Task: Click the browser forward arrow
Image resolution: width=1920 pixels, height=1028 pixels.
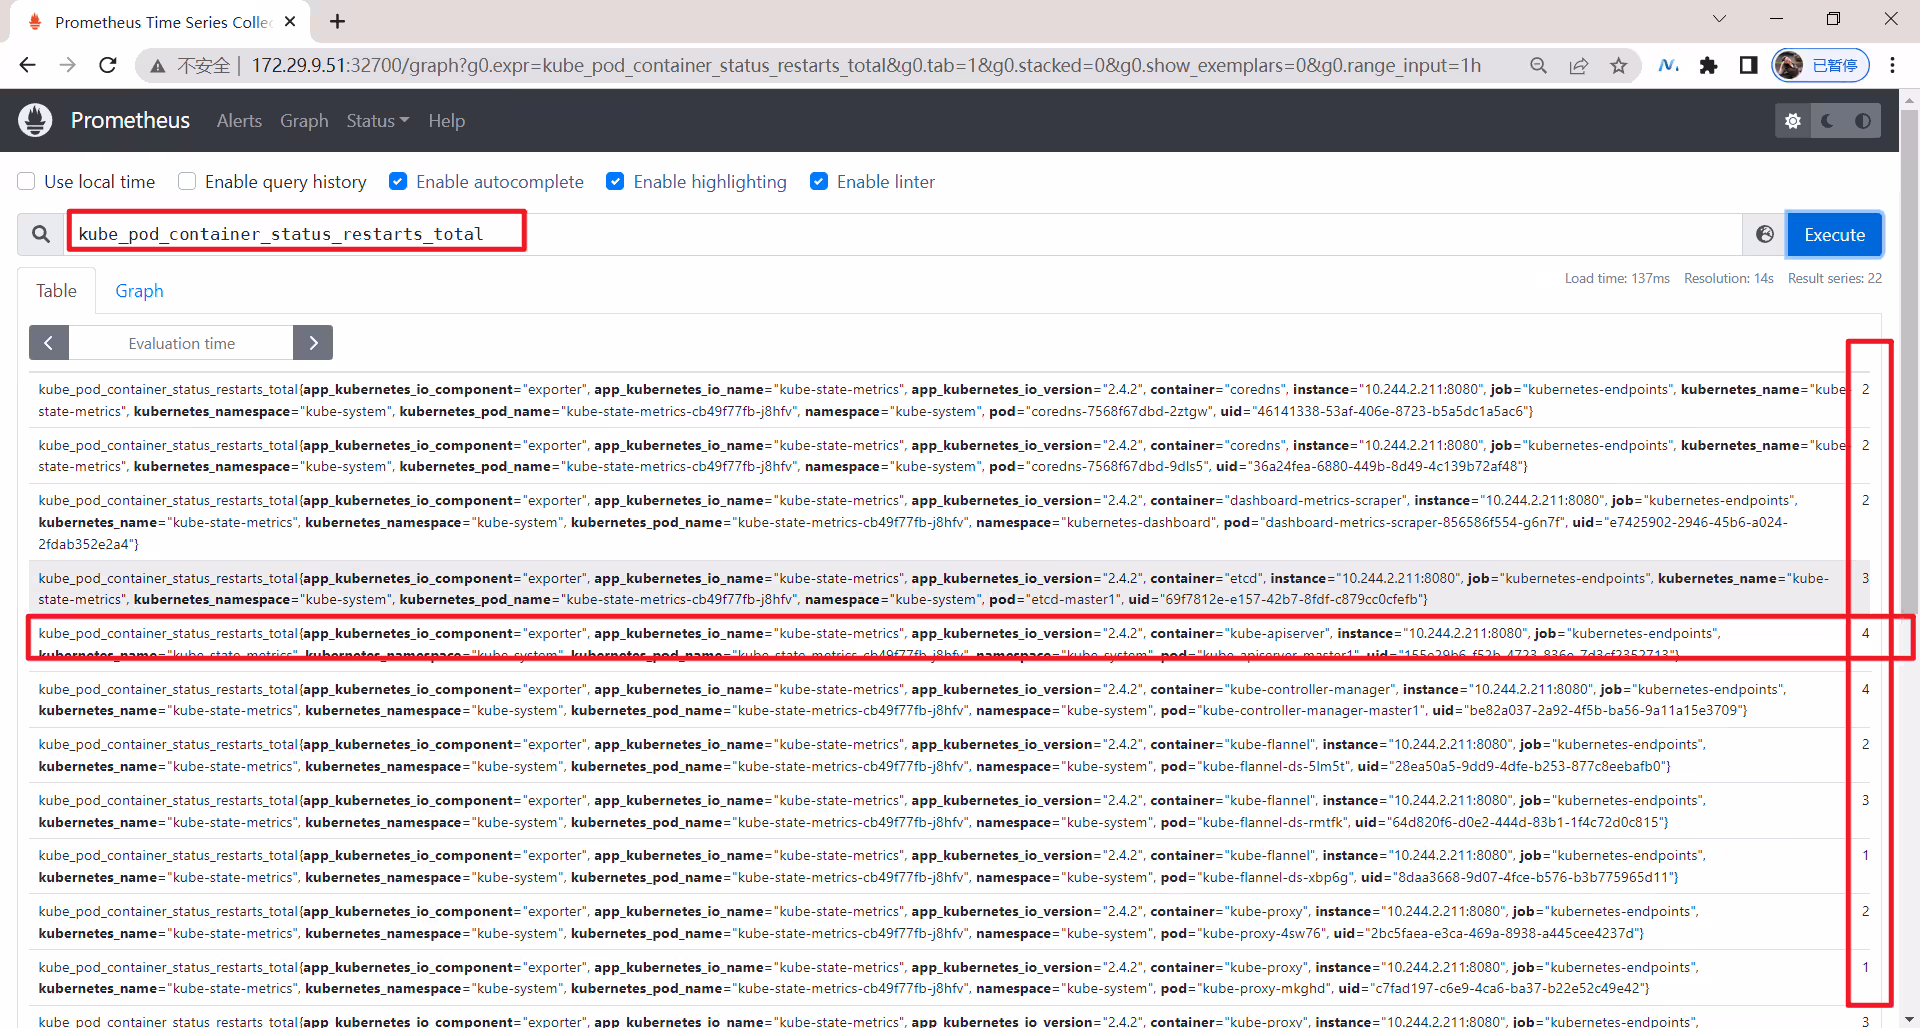Action: (x=67, y=65)
